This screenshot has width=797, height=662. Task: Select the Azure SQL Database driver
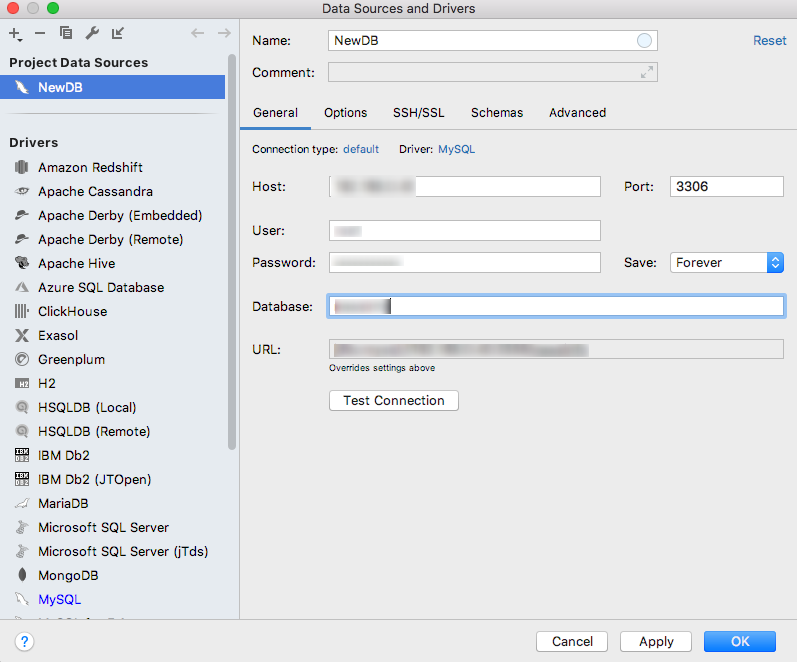(x=112, y=287)
